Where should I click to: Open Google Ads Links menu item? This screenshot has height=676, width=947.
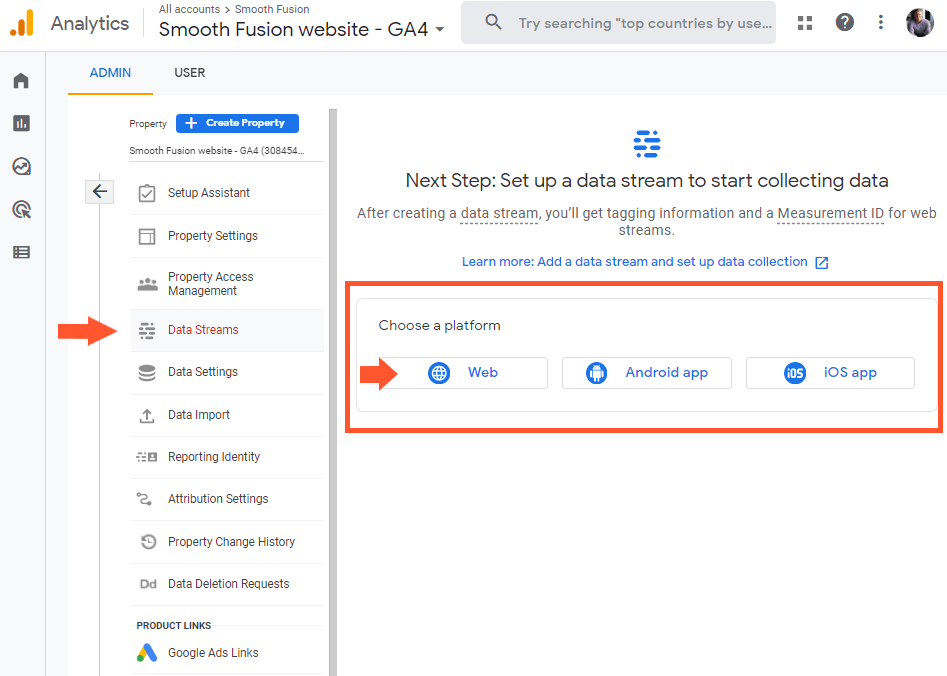227,652
